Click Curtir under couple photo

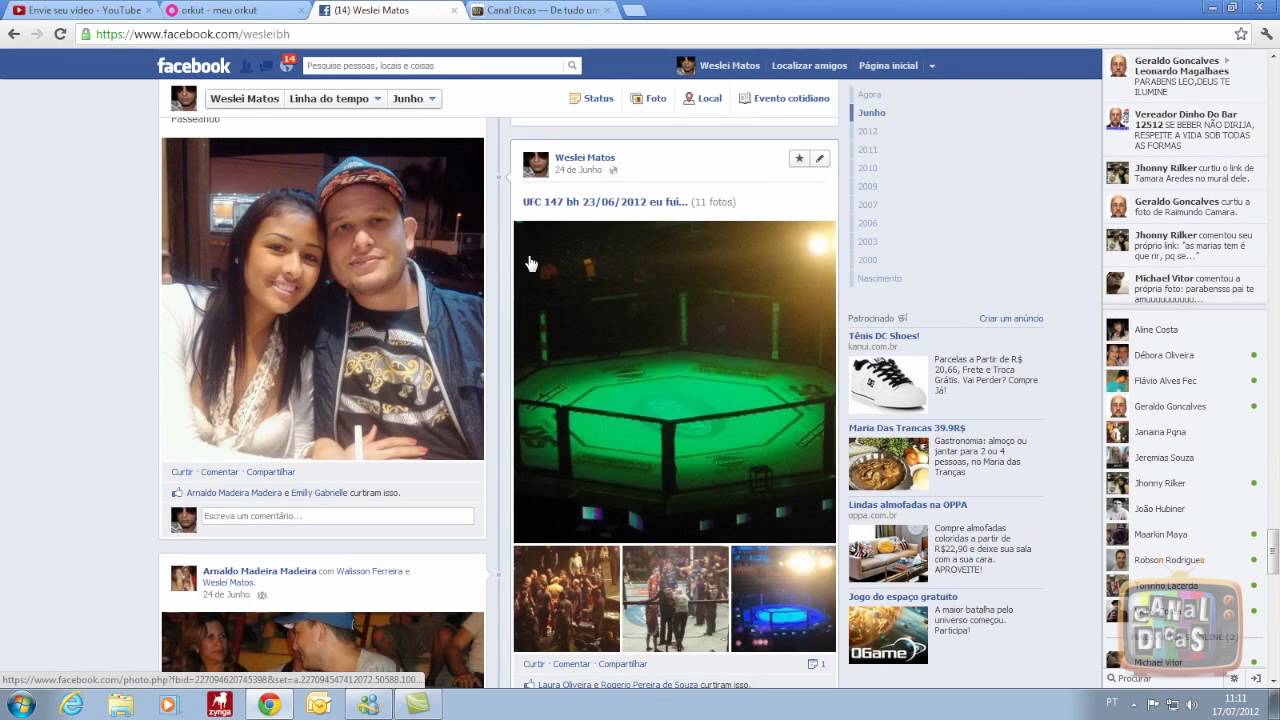point(182,472)
